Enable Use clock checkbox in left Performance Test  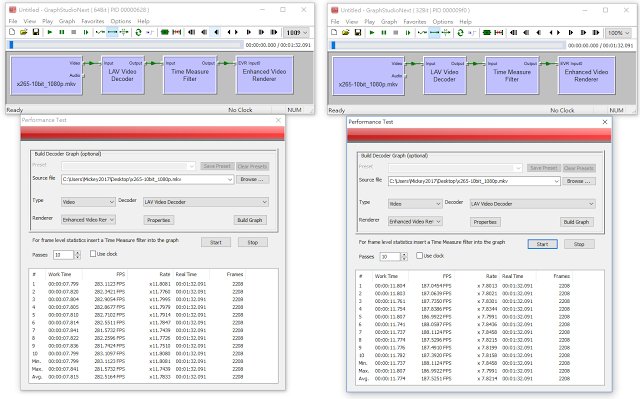[x=93, y=254]
